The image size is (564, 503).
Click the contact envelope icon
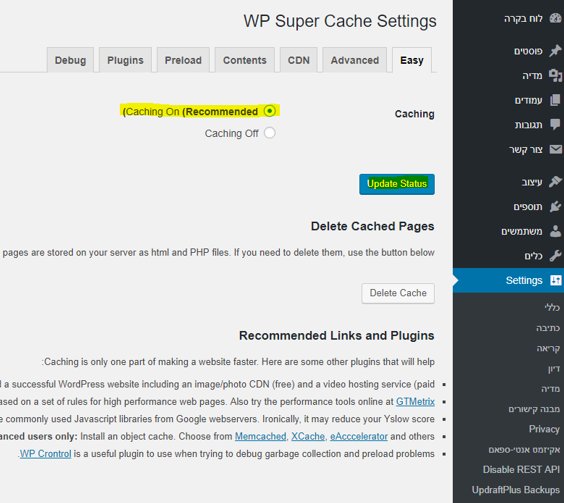pyautogui.click(x=556, y=149)
